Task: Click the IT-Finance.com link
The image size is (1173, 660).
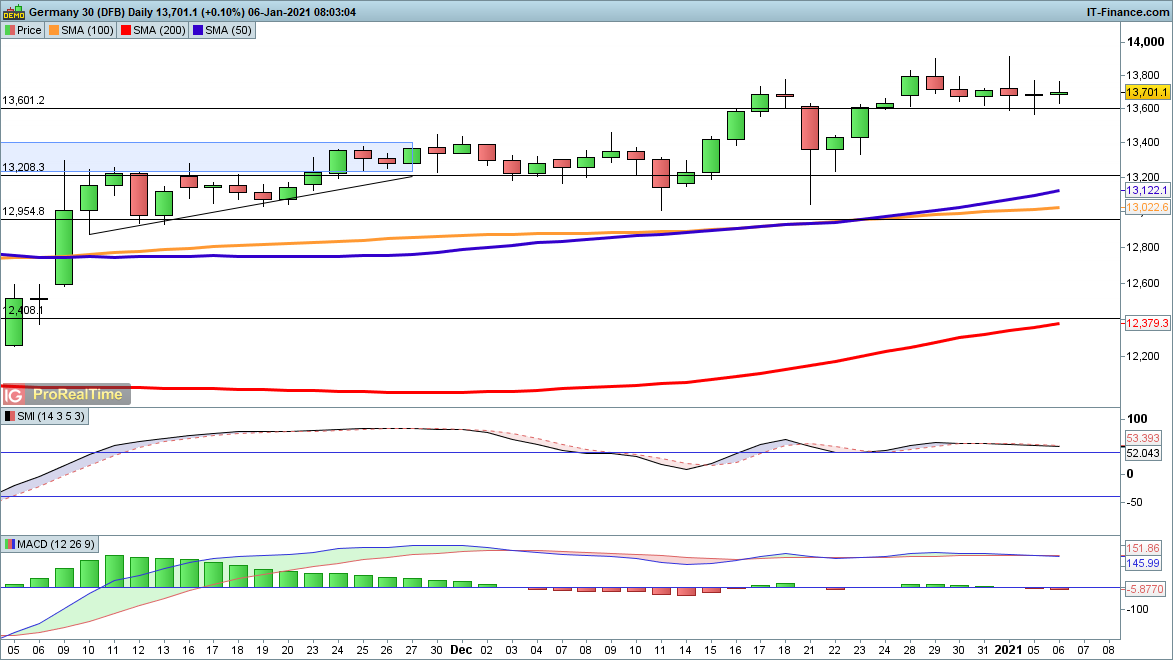Action: coord(1126,11)
